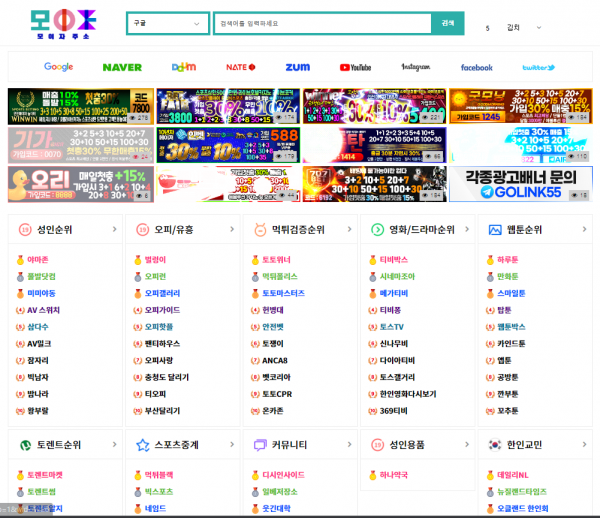This screenshot has width=600, height=518.
Task: Click the Korean flag icon beside 한인교민
Action: (x=495, y=445)
